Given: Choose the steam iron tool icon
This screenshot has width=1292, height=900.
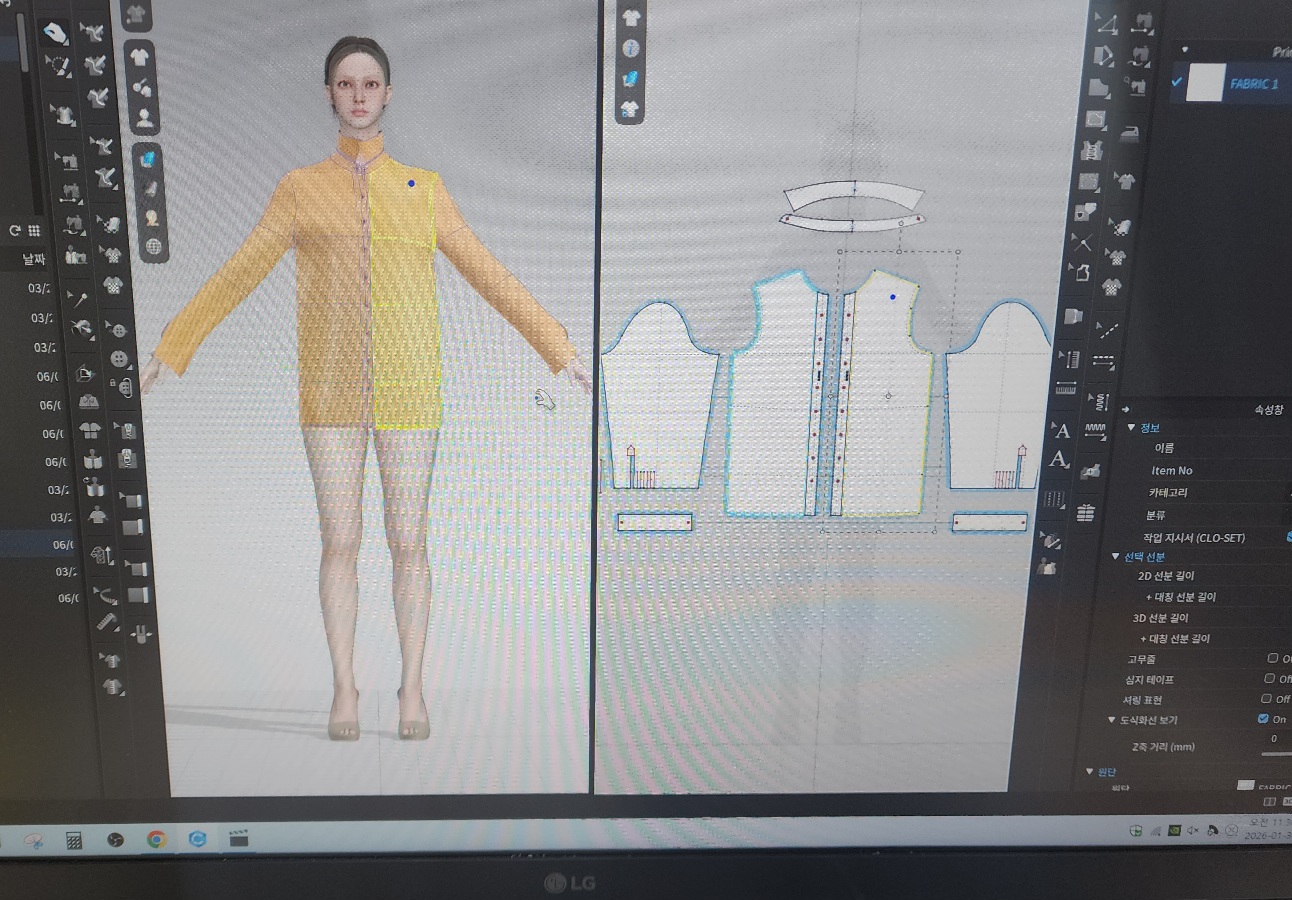Looking at the screenshot, I should click(1129, 130).
